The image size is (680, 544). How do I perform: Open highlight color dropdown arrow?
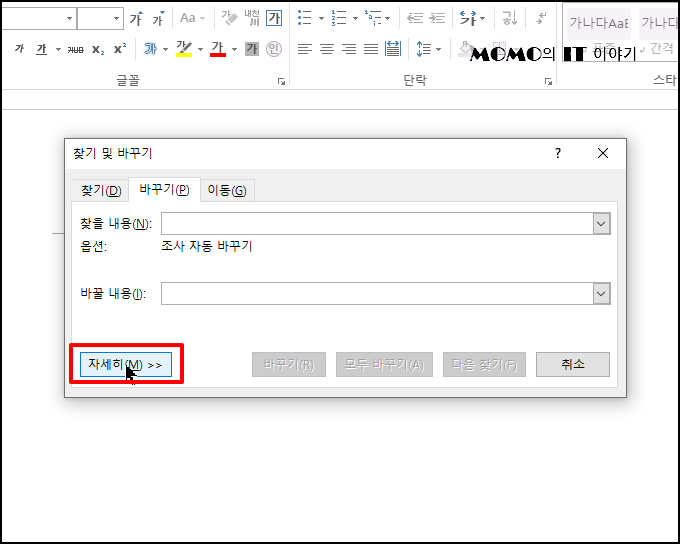click(200, 49)
